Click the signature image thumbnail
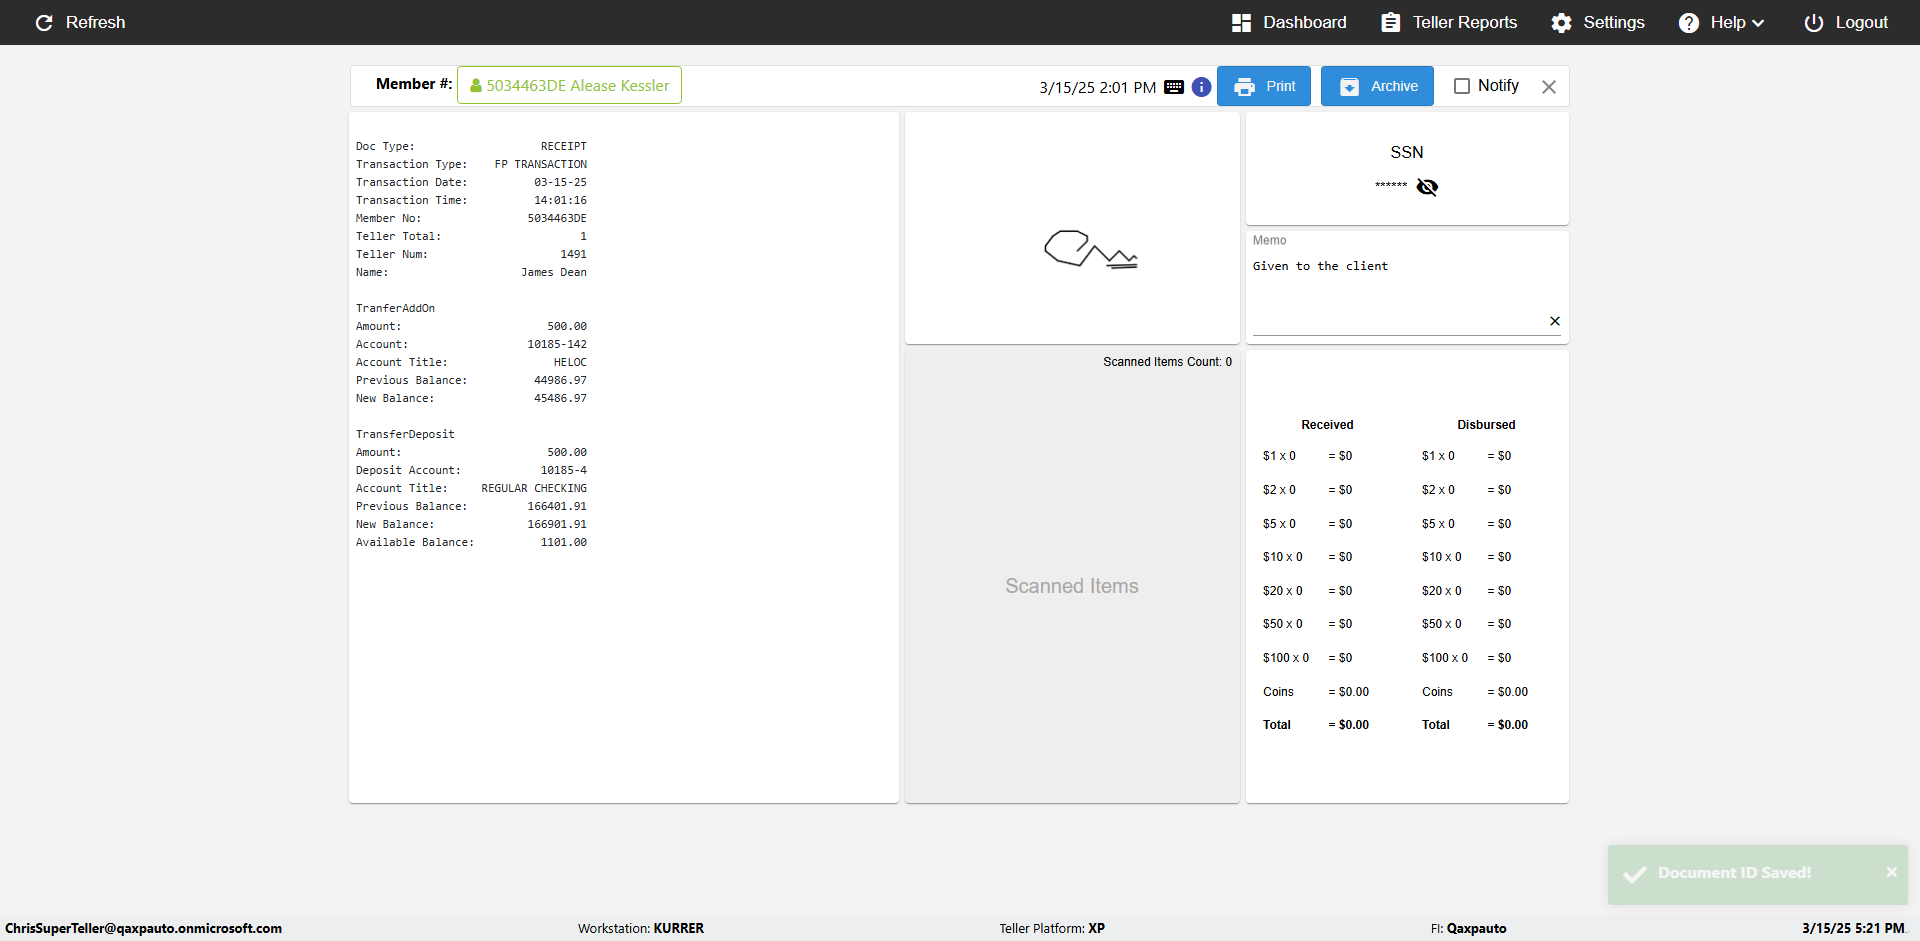The height and width of the screenshot is (941, 1920). [1090, 249]
